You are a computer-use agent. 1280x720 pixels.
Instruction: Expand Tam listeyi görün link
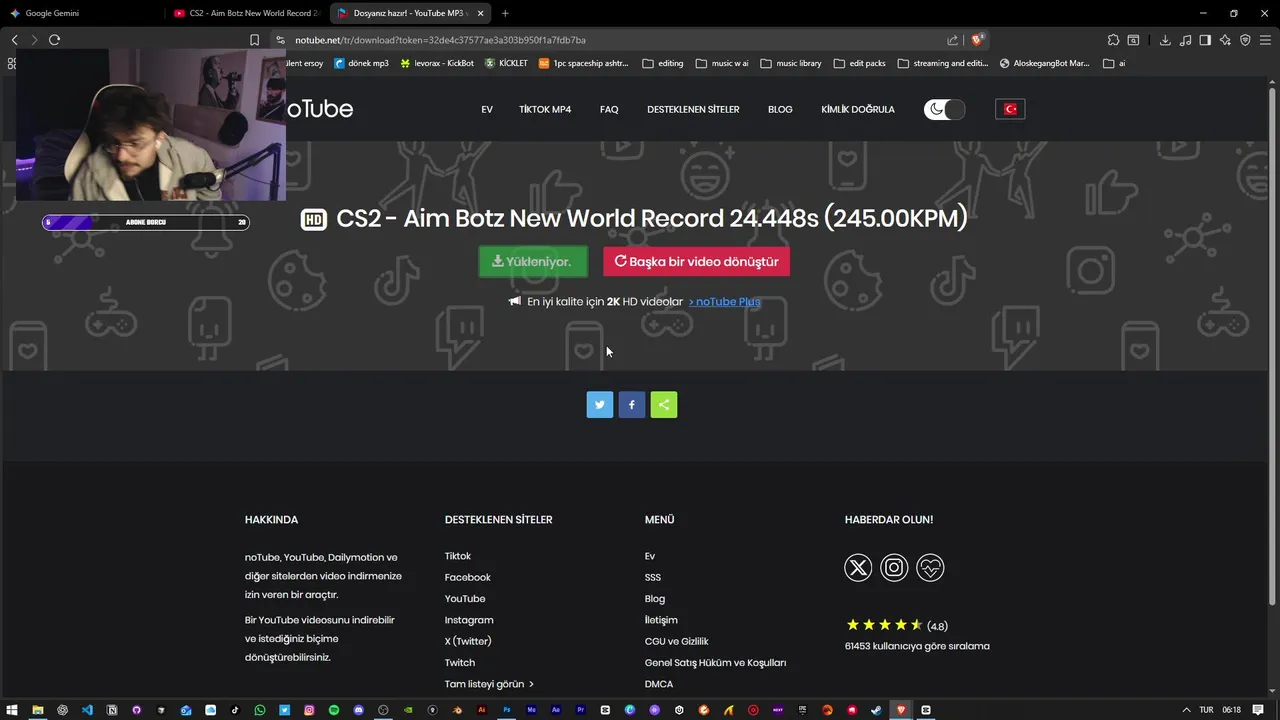tap(489, 684)
